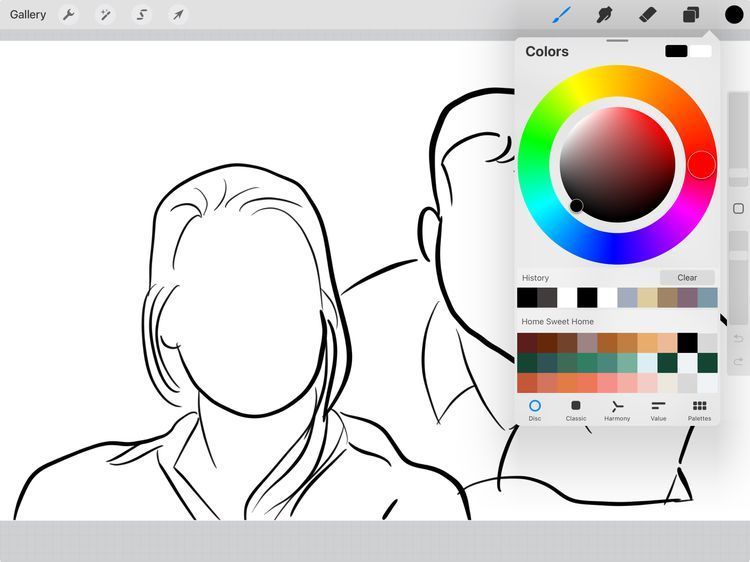Activate the Transform arrow tool
Screen dimensions: 750x562
(177, 15)
